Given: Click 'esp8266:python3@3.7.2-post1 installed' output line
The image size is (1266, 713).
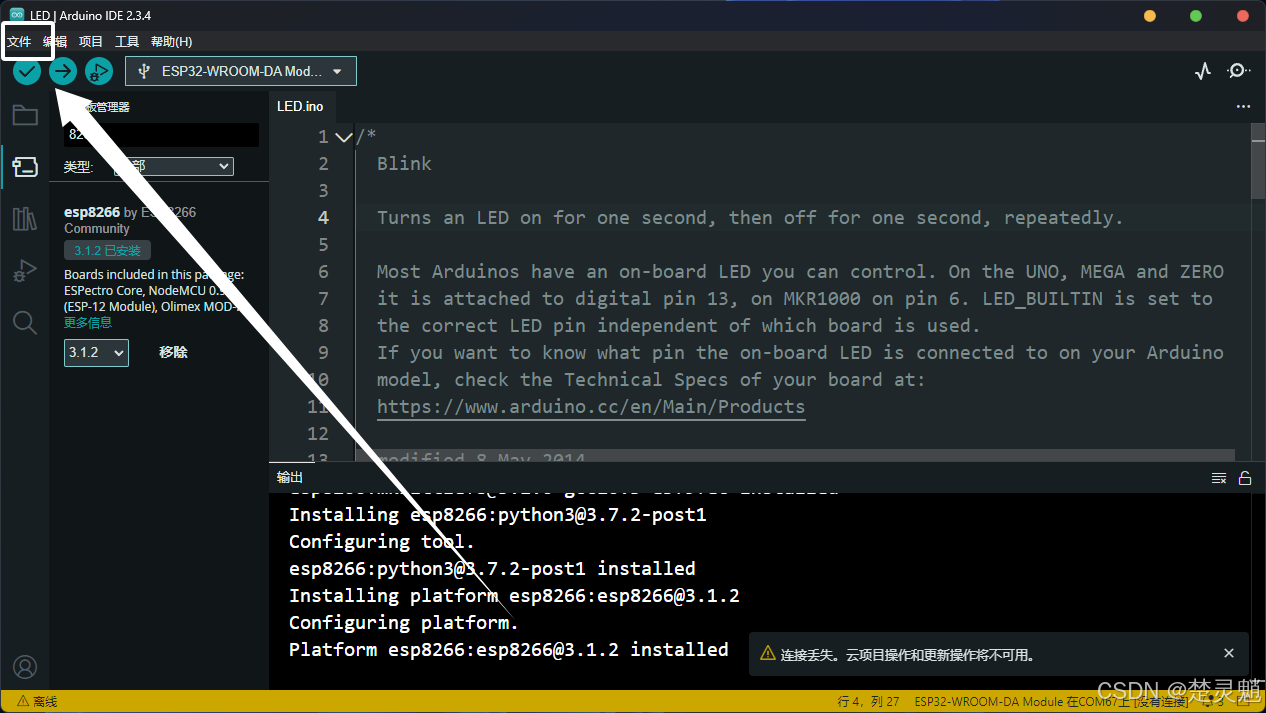Looking at the screenshot, I should (492, 568).
